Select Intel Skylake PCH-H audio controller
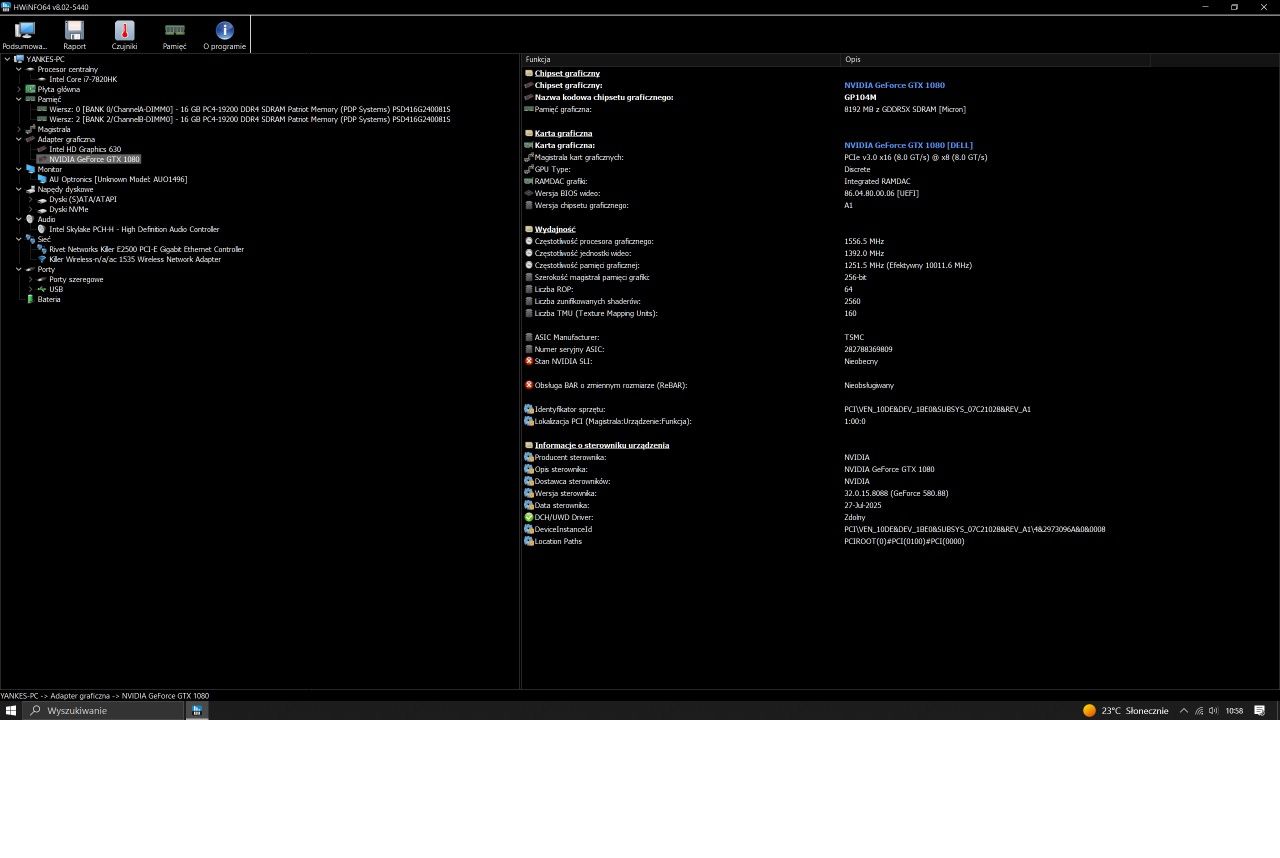Viewport: 1280px width, 858px height. pyautogui.click(x=134, y=229)
